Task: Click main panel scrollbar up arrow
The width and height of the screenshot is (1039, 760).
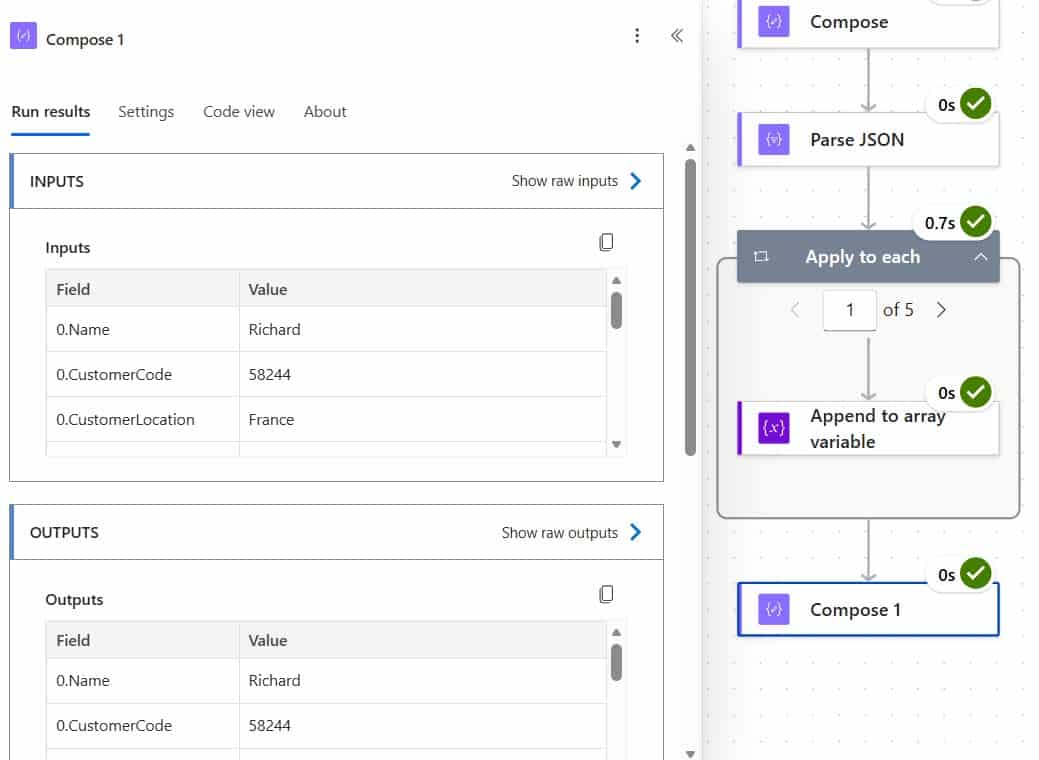Action: (690, 148)
